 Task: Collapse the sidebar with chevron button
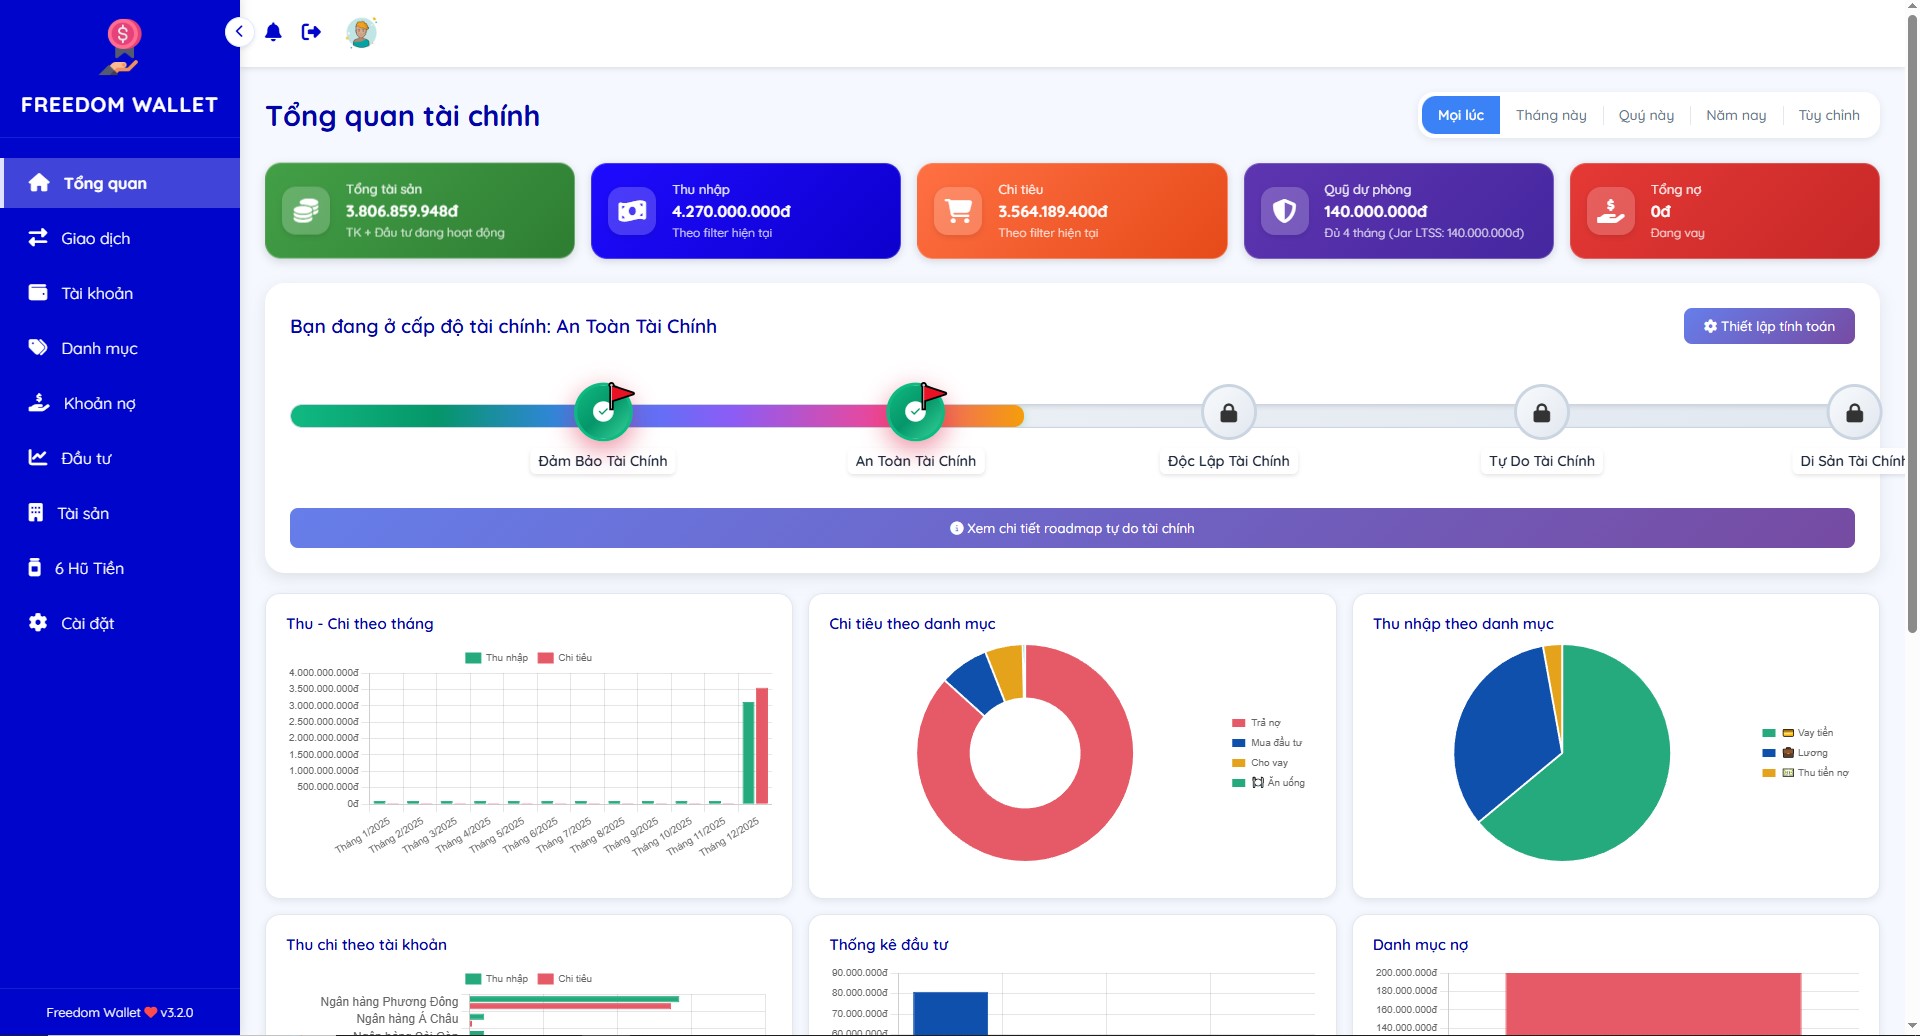[x=239, y=32]
